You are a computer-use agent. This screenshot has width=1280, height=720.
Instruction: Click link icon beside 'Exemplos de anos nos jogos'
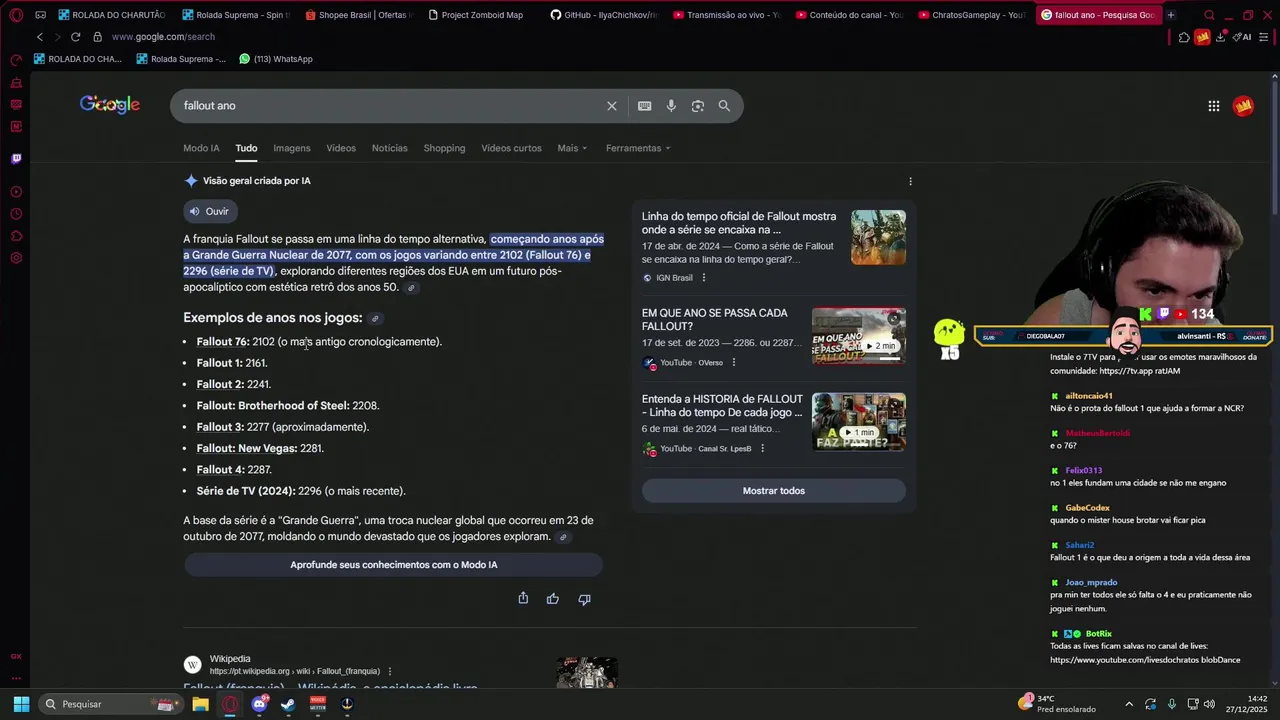pos(375,319)
